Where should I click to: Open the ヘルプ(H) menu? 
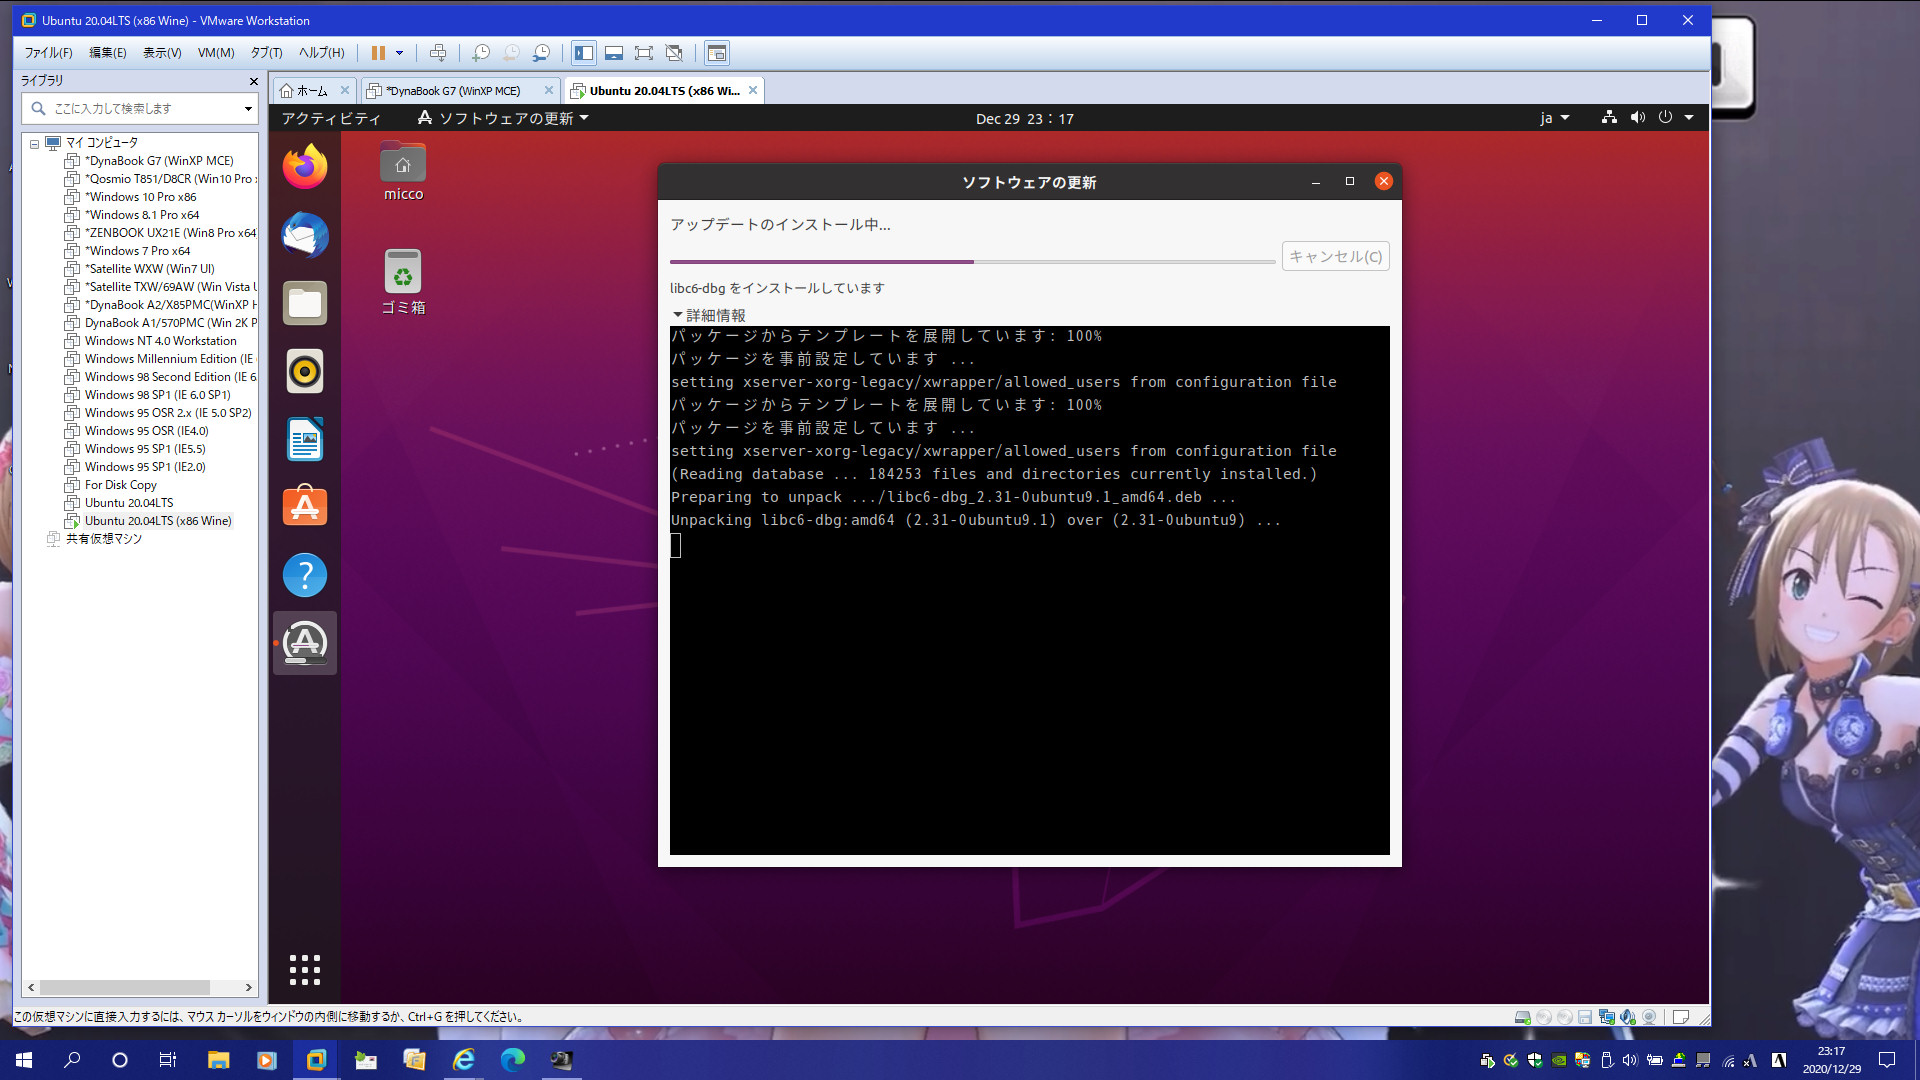point(321,53)
